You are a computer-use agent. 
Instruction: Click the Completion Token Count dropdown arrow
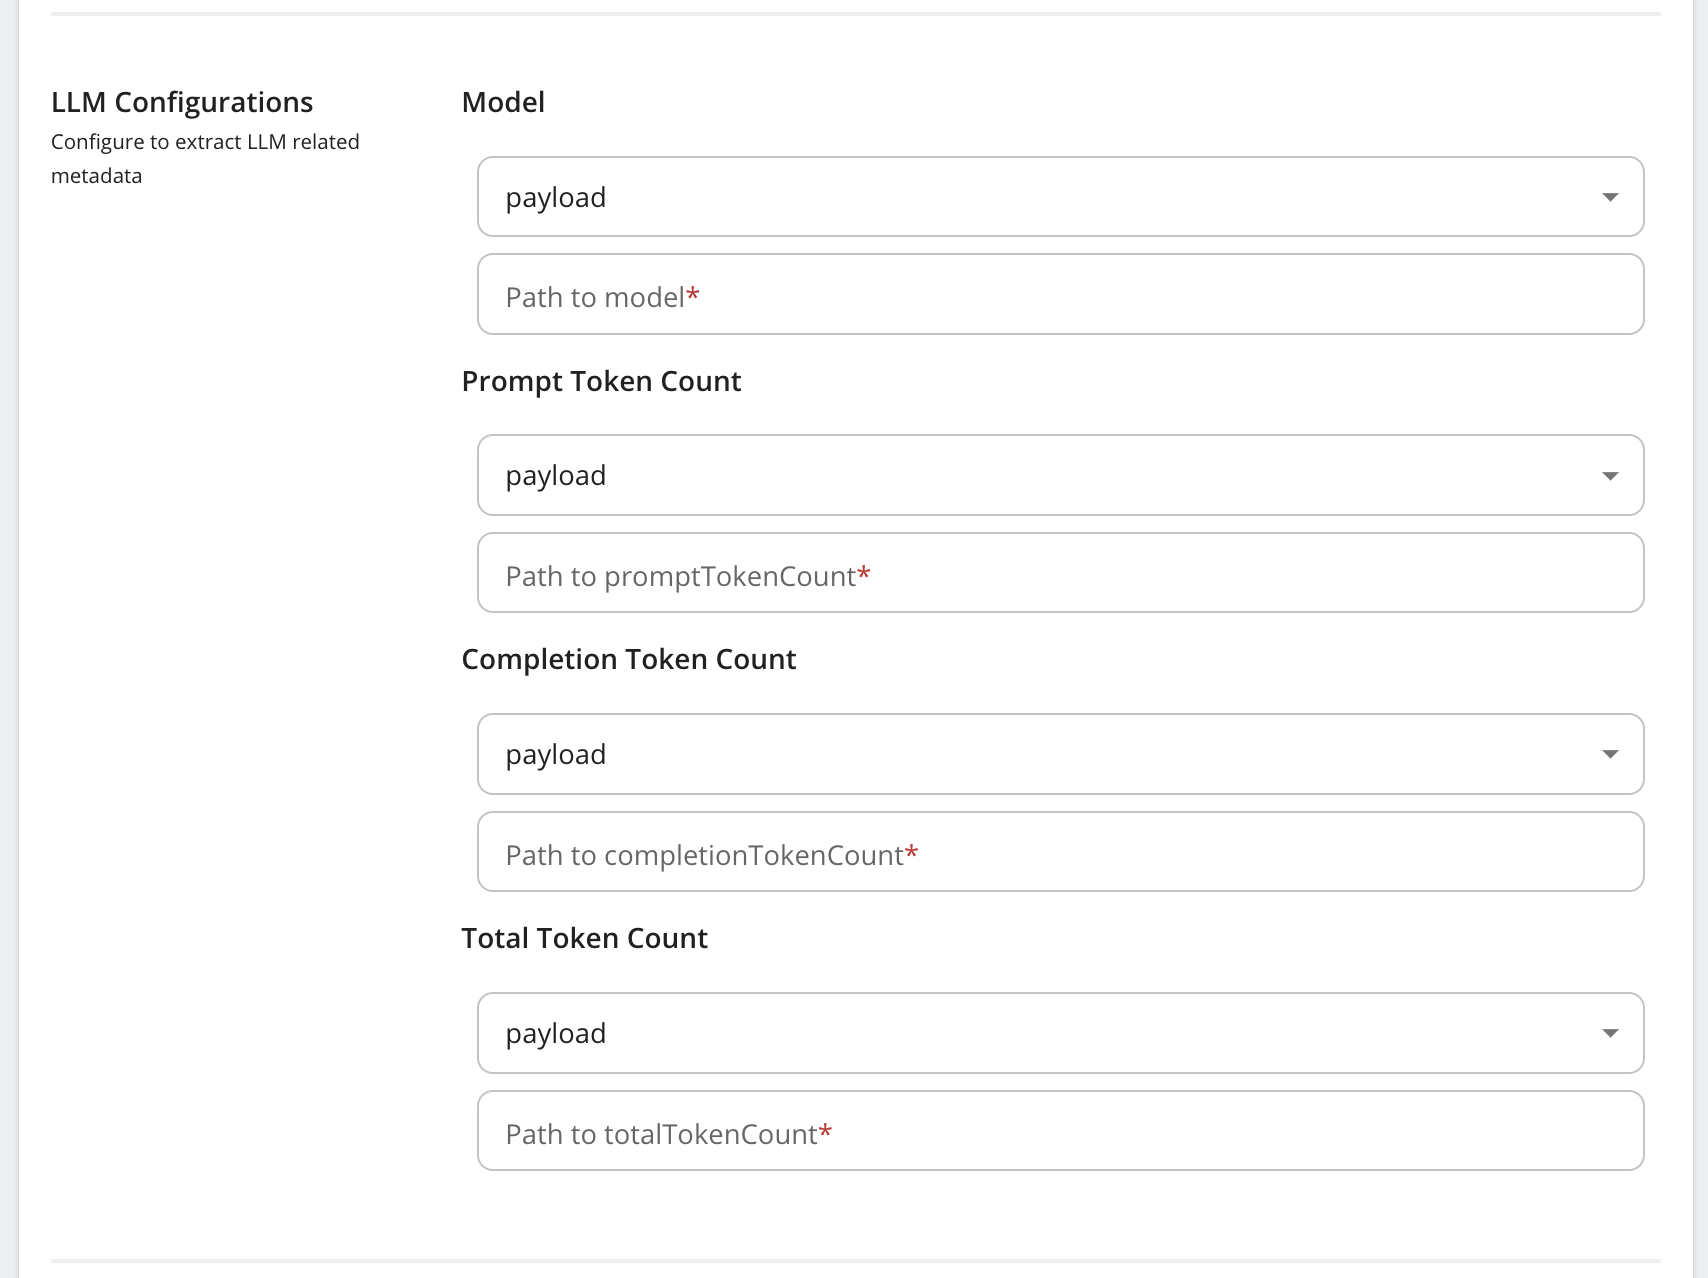(x=1610, y=754)
